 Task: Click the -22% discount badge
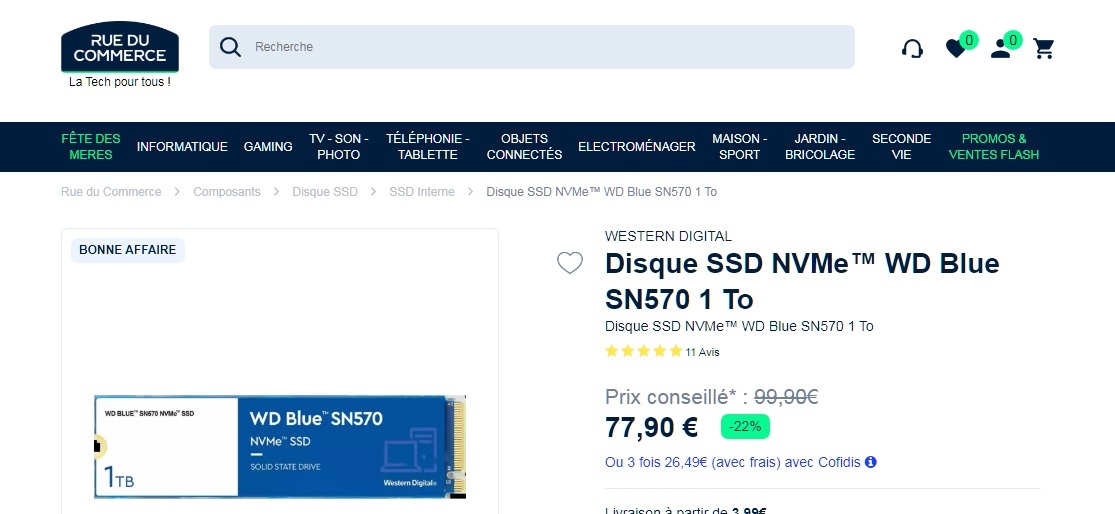(745, 427)
